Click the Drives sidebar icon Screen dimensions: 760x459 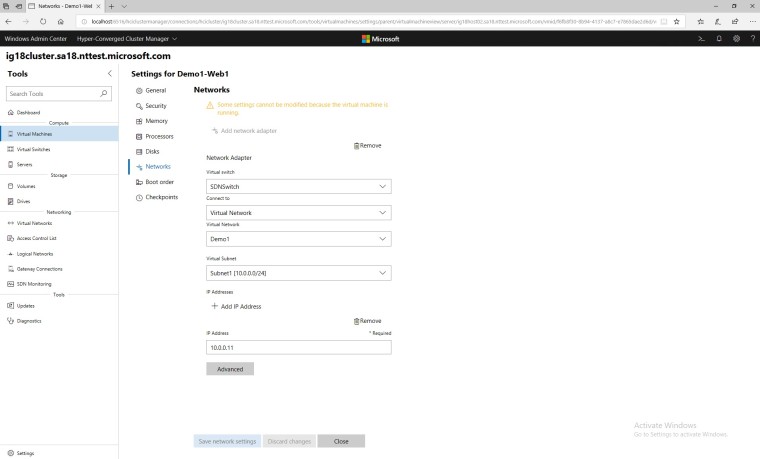[11, 201]
